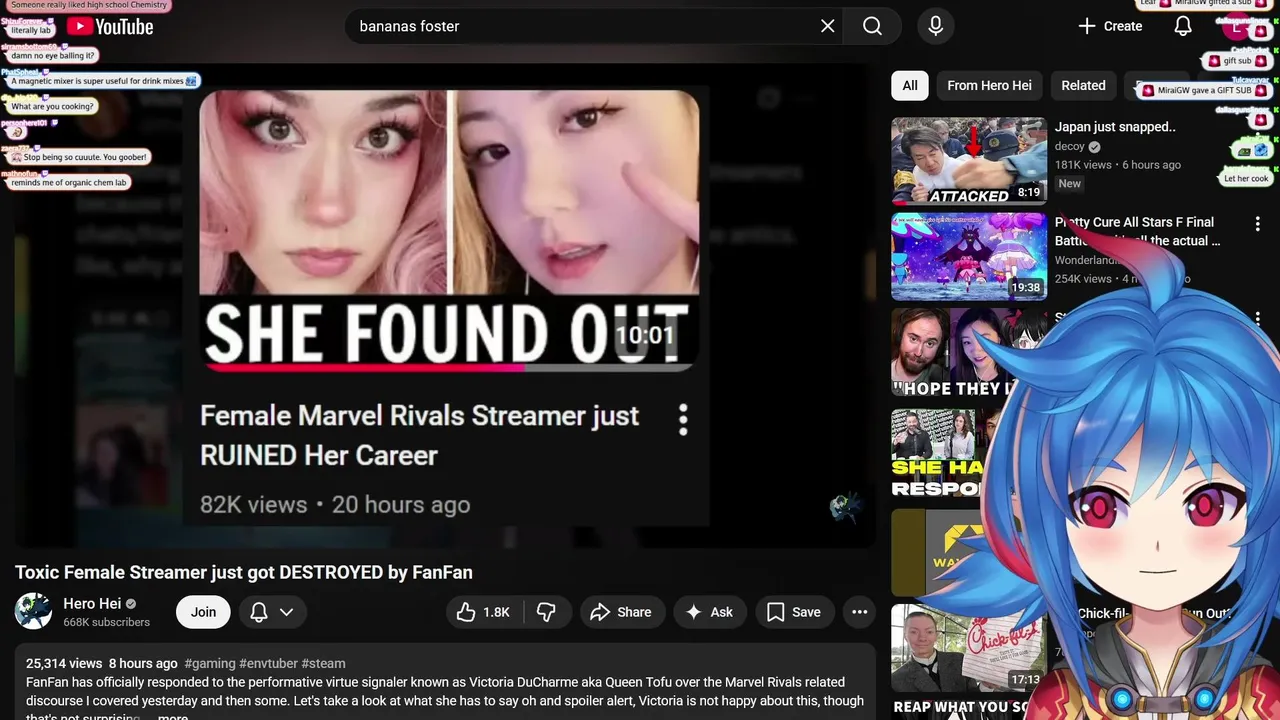Open the Hero Hei channel avatar

point(33,611)
